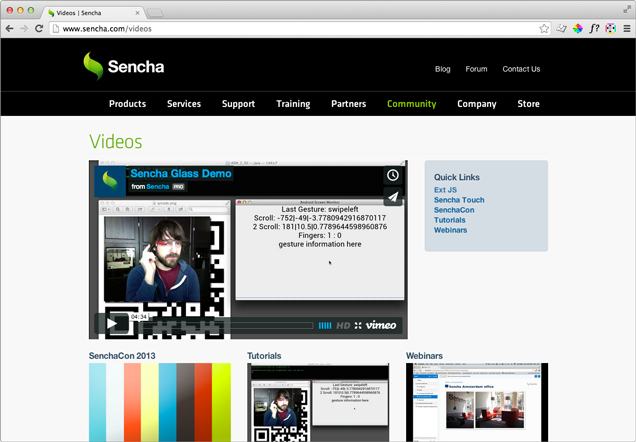Screen dimensions: 636x442
Task: Click the Sencha avatar in video header
Action: click(x=110, y=181)
